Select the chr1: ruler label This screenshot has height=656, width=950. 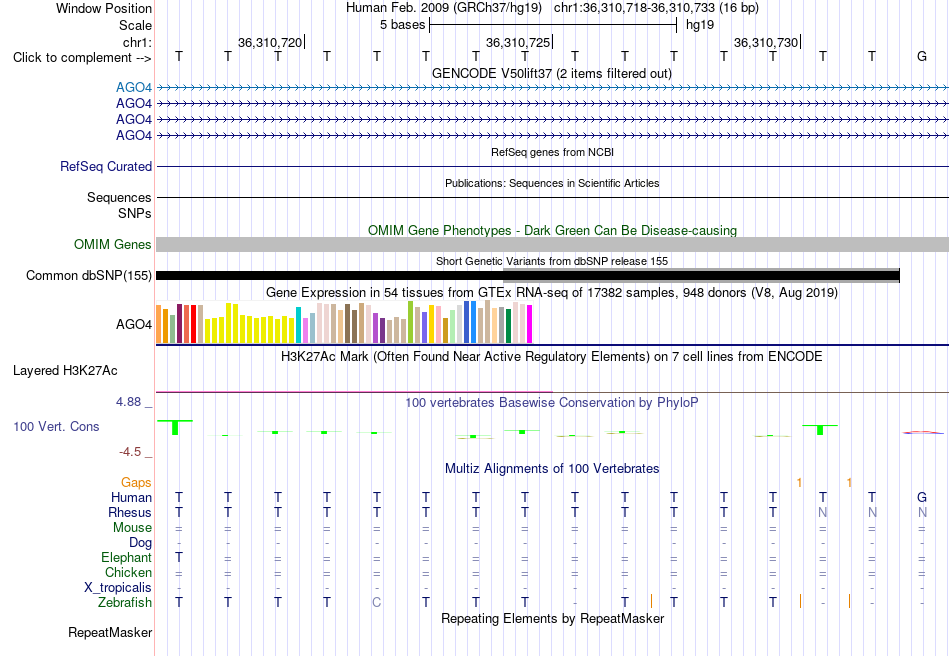click(137, 42)
